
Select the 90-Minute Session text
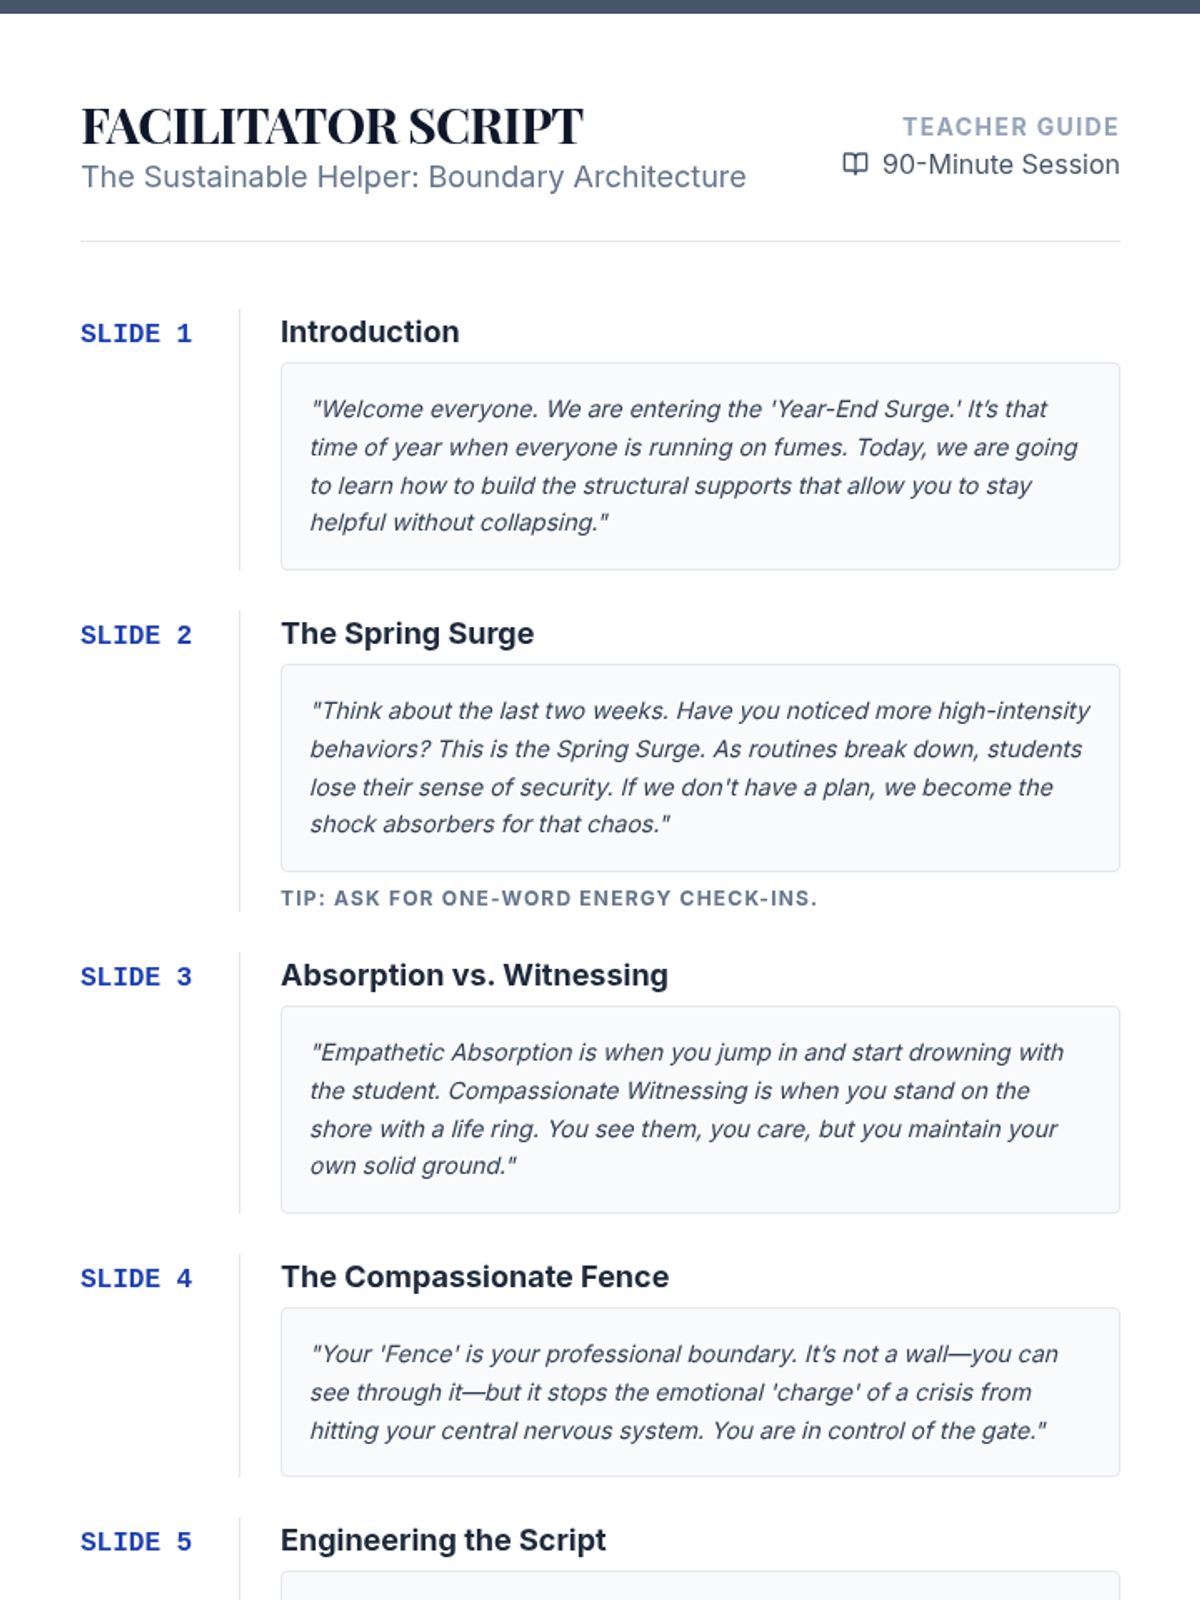tap(1001, 164)
